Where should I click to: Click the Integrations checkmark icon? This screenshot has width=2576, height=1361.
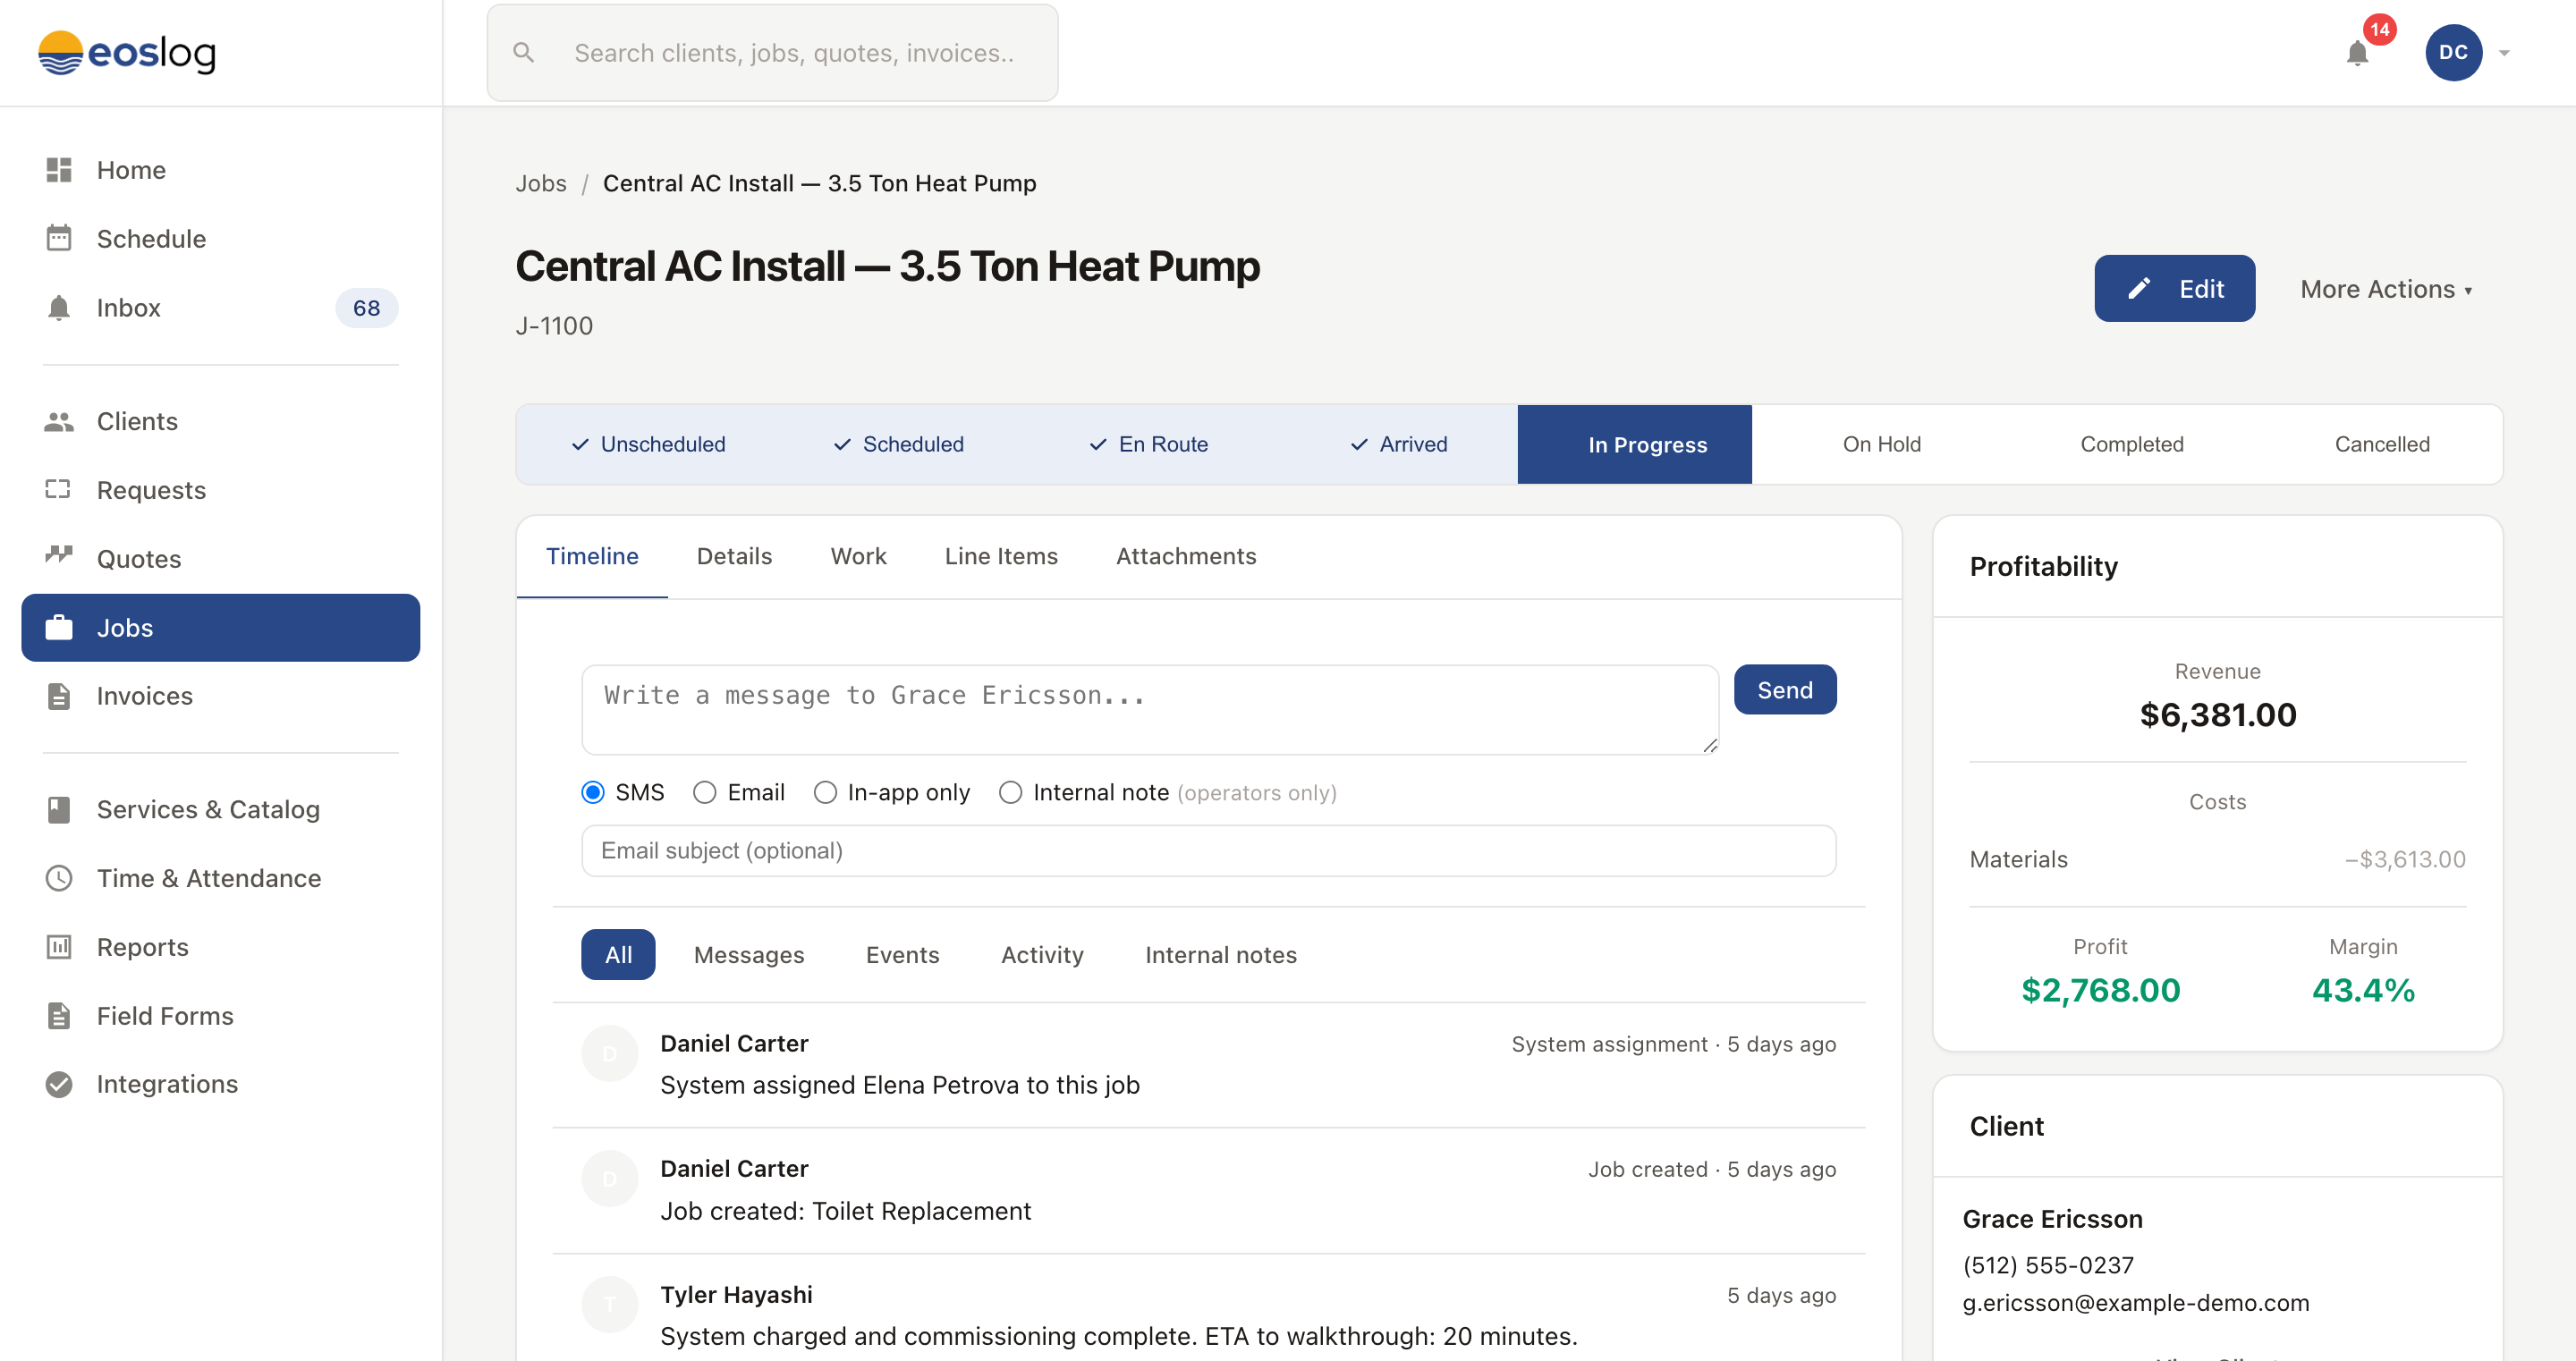pos(59,1084)
